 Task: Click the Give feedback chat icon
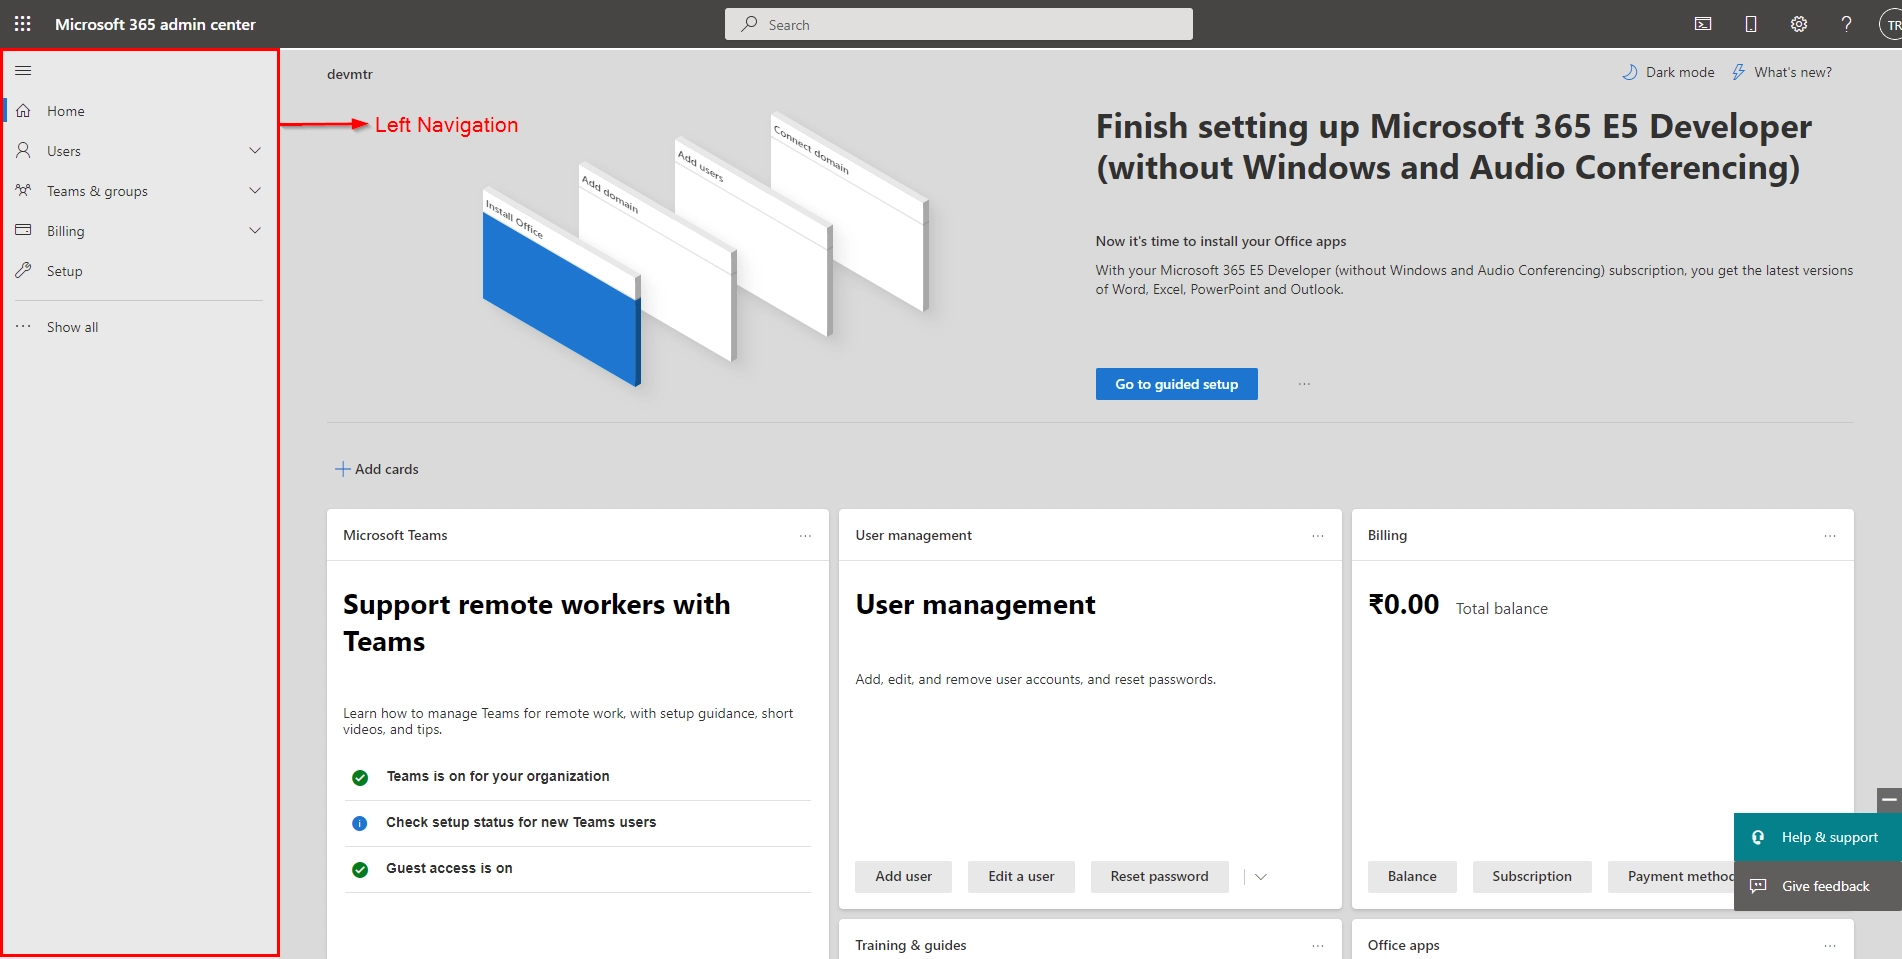pyautogui.click(x=1758, y=886)
